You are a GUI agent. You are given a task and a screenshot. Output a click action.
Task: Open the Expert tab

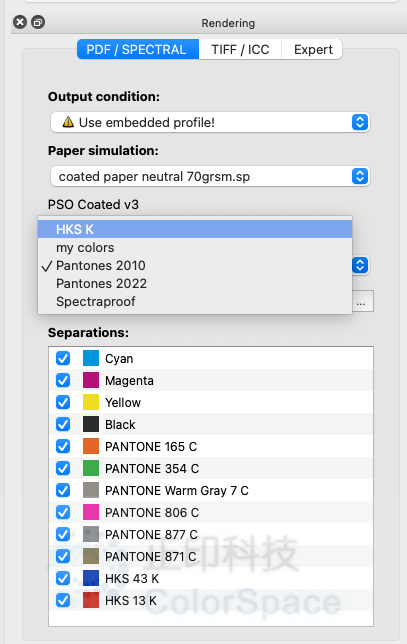click(313, 49)
